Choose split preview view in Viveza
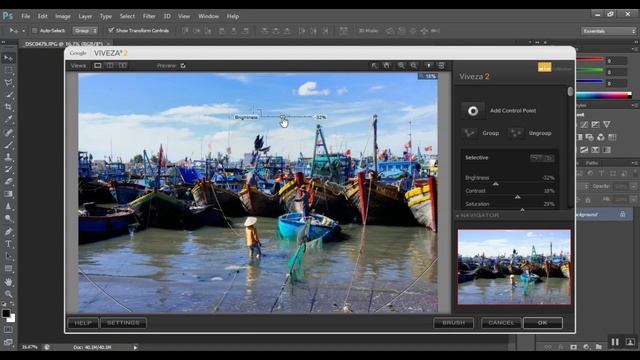 click(x=110, y=65)
